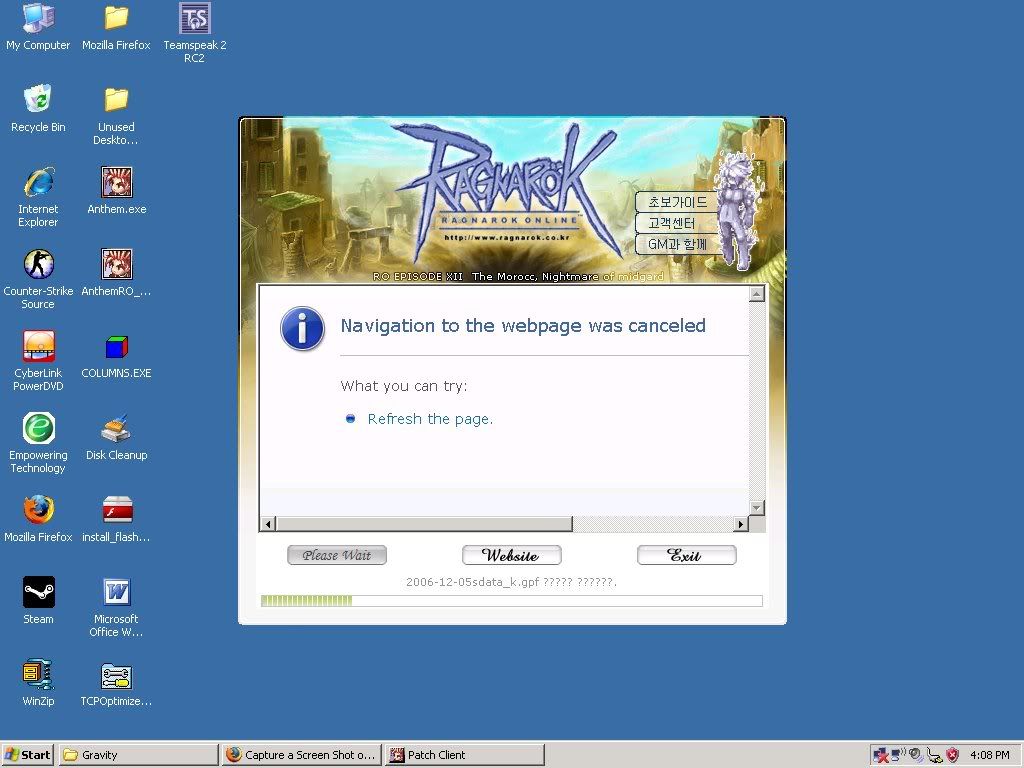Switch to Gravity taskbar window
Image resolution: width=1024 pixels, height=768 pixels.
[x=138, y=755]
